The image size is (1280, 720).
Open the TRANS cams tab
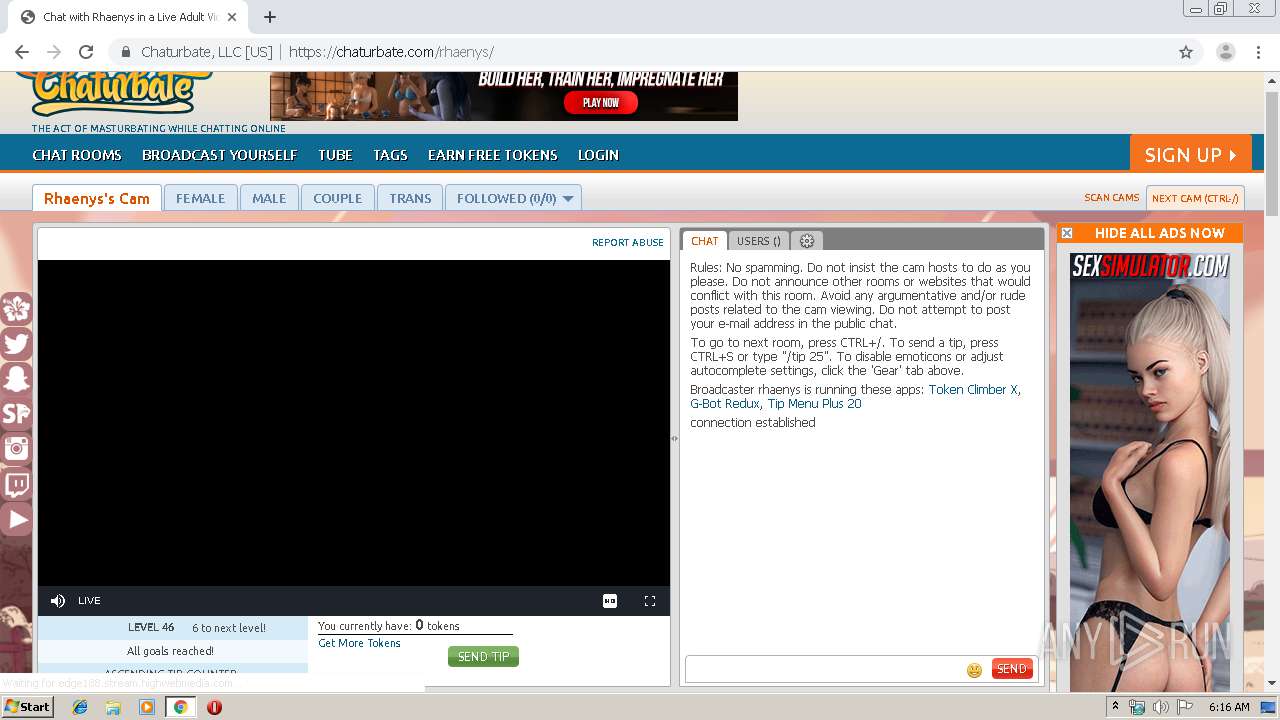click(x=410, y=198)
